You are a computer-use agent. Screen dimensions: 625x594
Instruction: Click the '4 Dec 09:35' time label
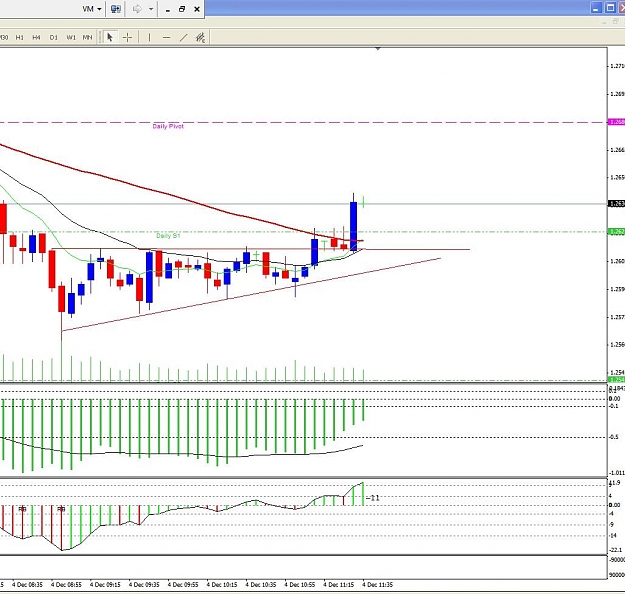click(144, 585)
